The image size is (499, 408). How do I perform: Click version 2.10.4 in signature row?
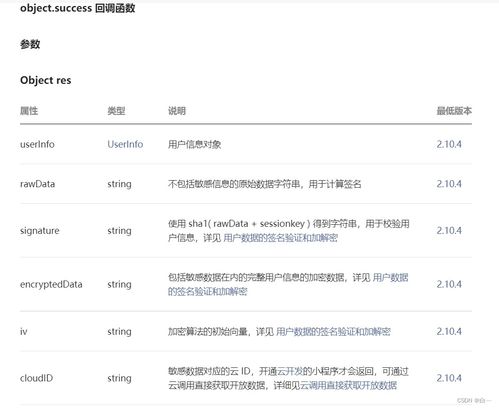click(449, 231)
